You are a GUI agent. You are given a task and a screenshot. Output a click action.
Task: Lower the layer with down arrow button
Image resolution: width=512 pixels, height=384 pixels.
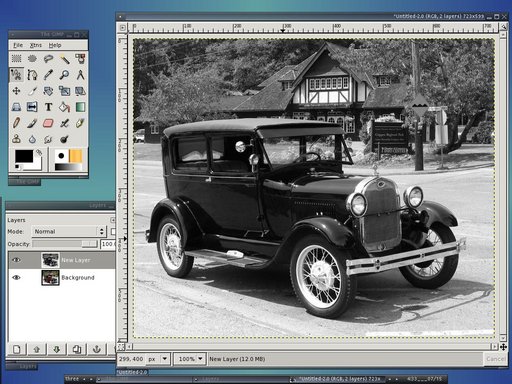57,349
